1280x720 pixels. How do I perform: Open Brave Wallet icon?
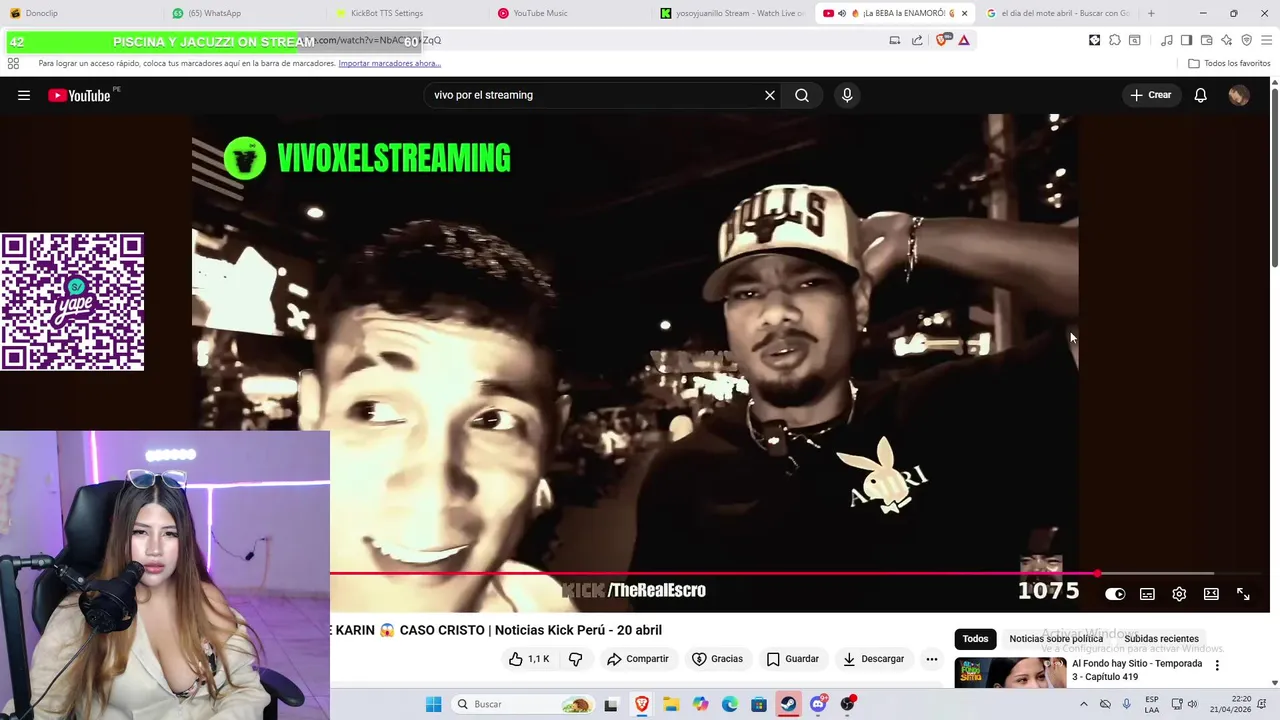pyautogui.click(x=1206, y=40)
